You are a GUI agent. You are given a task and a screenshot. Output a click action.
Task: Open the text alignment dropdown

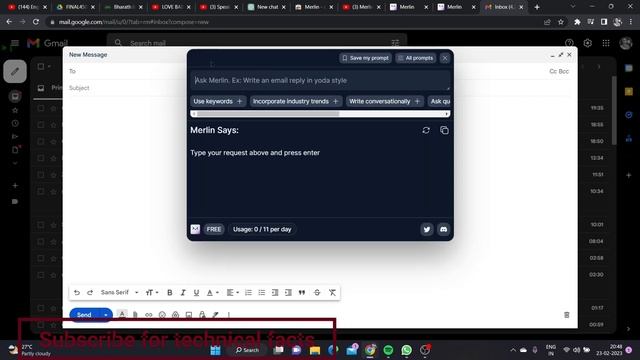pyautogui.click(x=233, y=293)
